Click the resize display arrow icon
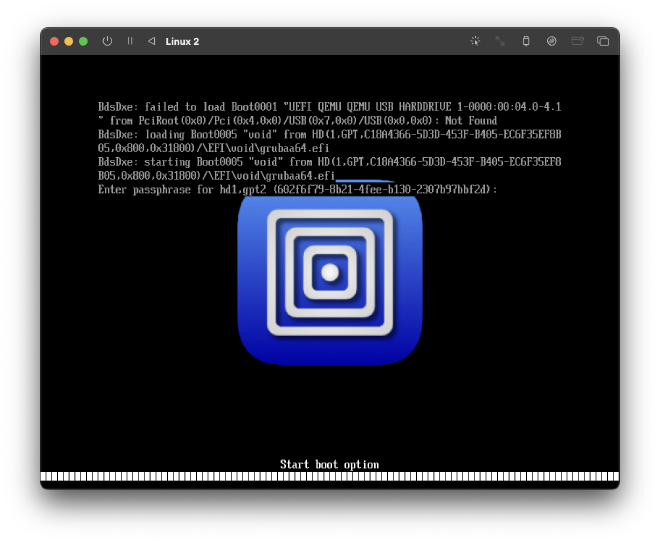Image resolution: width=660 pixels, height=543 pixels. point(500,41)
